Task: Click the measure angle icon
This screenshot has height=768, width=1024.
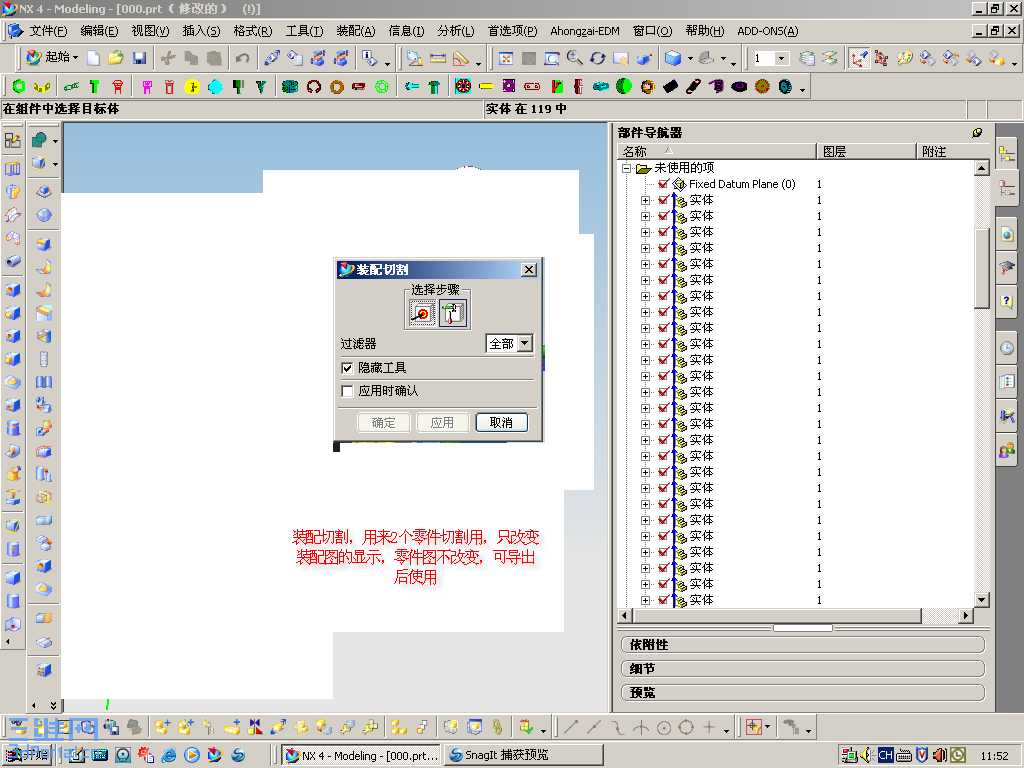Action: (x=461, y=58)
